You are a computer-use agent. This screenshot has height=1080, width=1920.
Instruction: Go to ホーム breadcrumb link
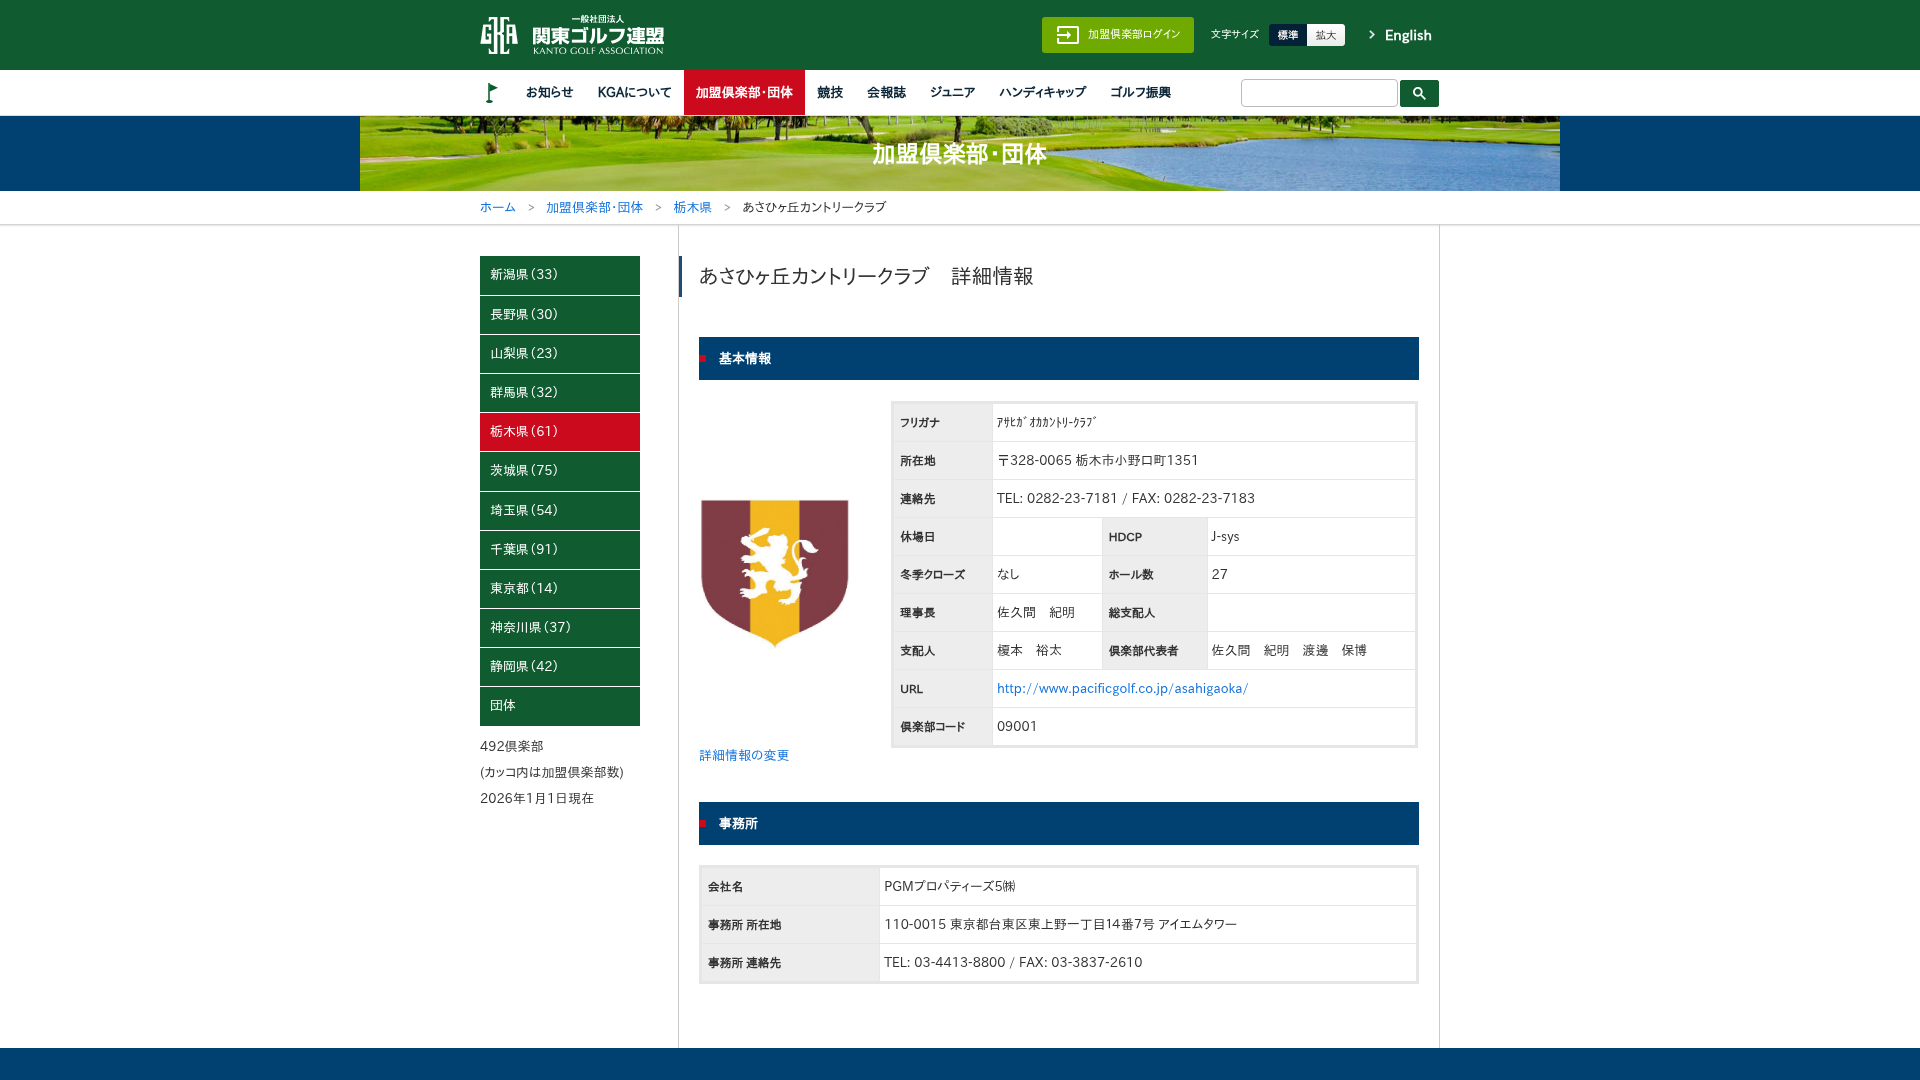click(498, 207)
